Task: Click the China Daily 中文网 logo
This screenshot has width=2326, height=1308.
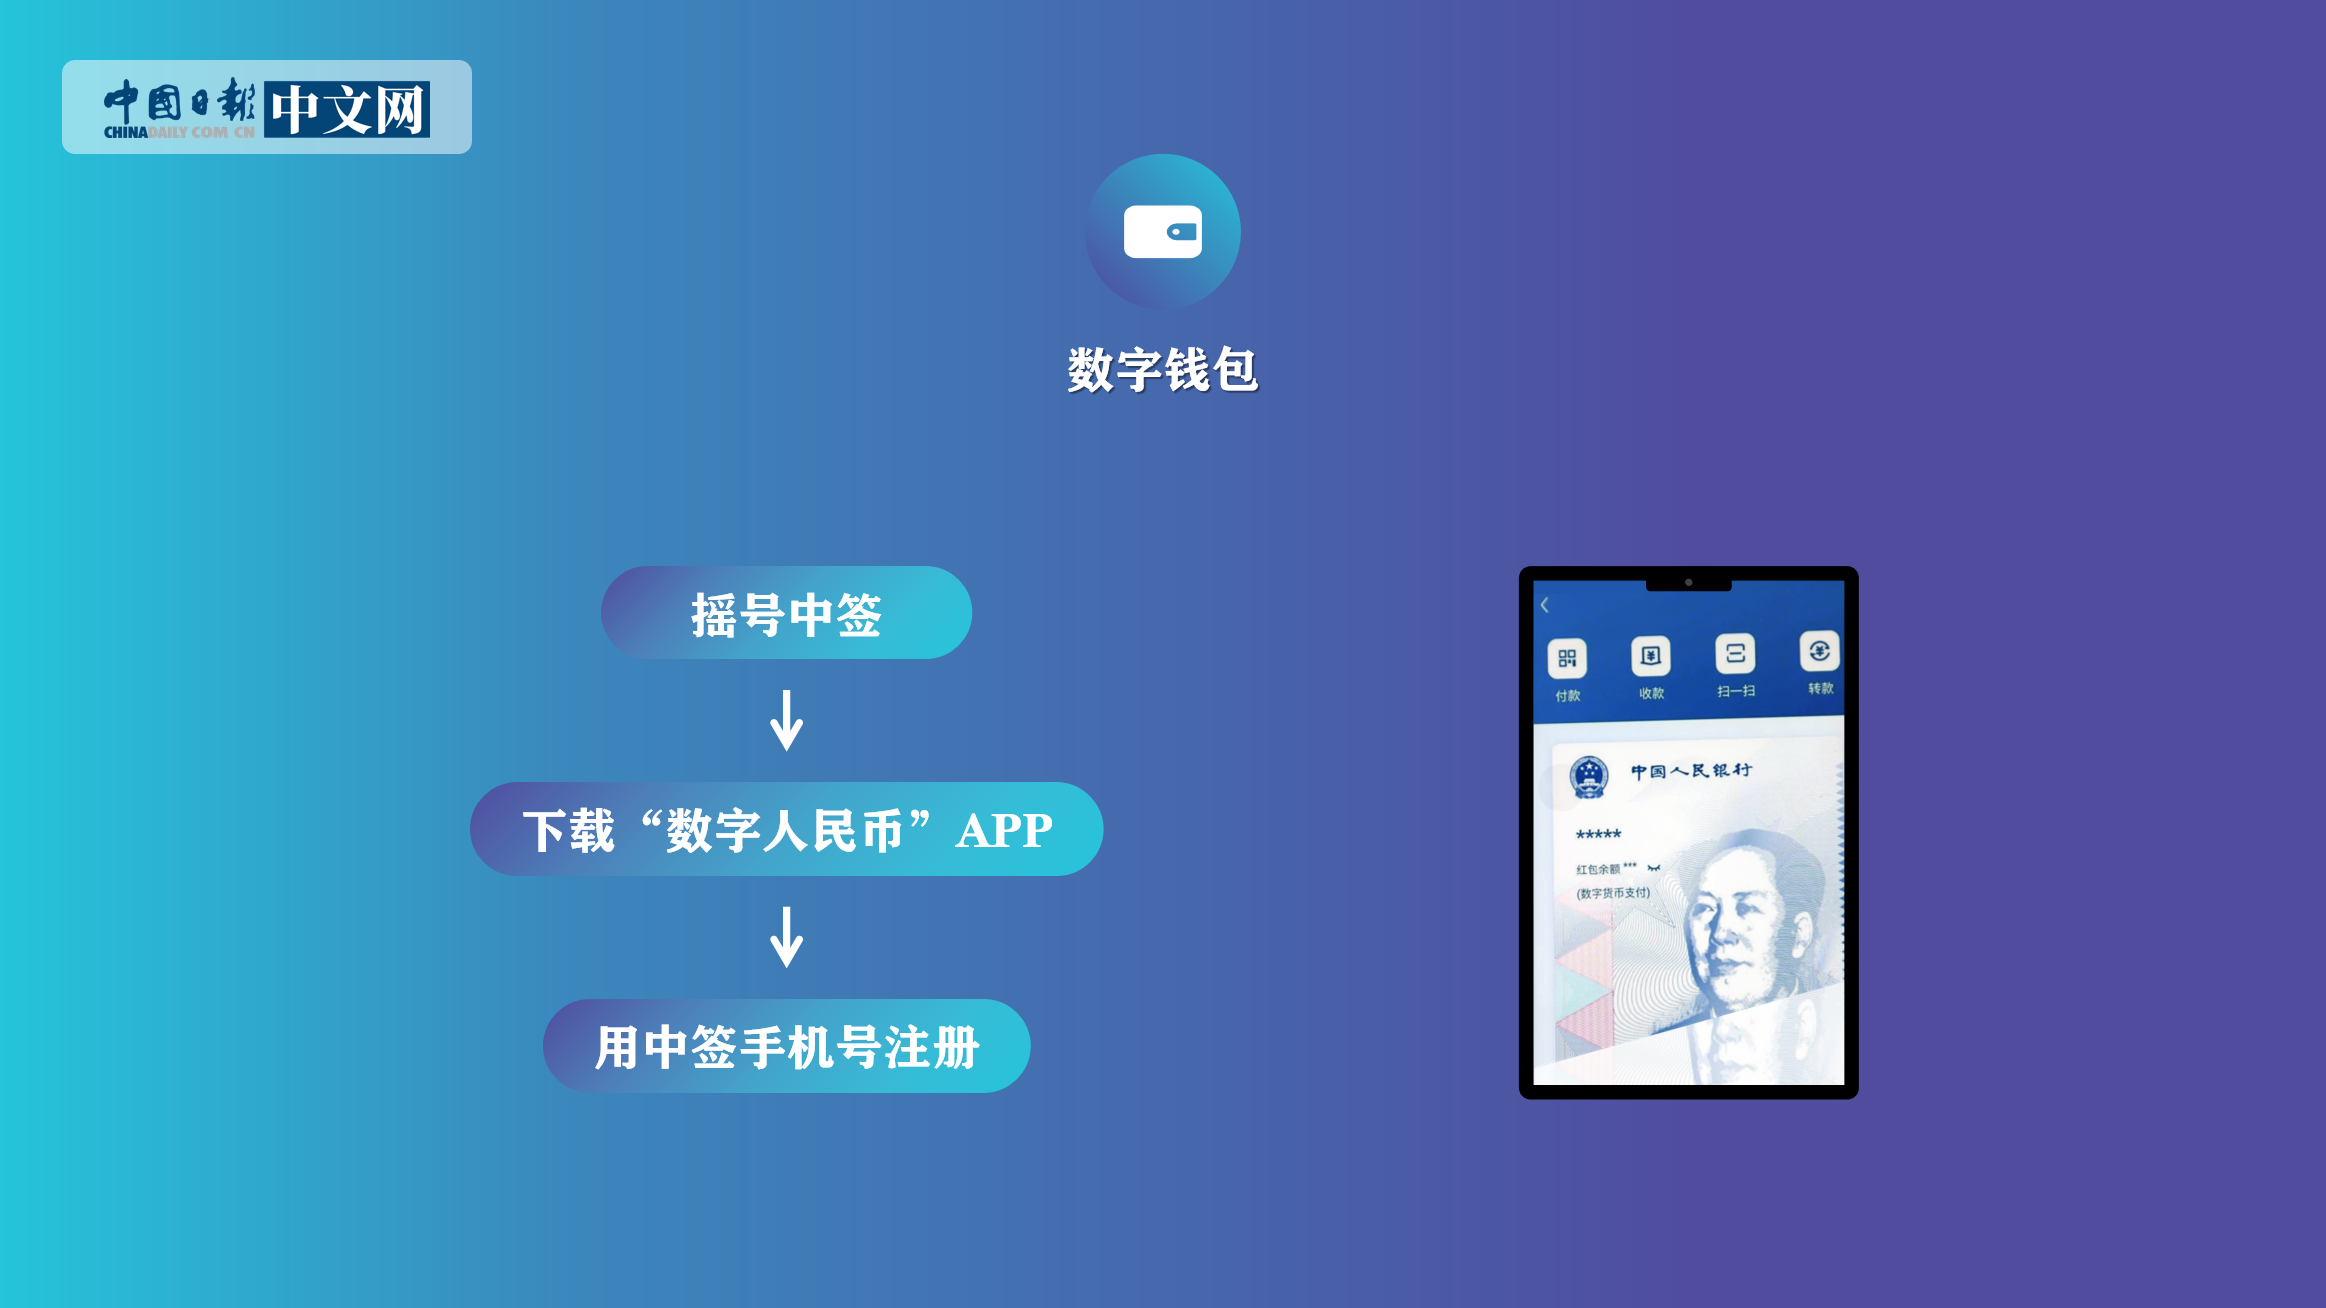Action: (x=268, y=107)
